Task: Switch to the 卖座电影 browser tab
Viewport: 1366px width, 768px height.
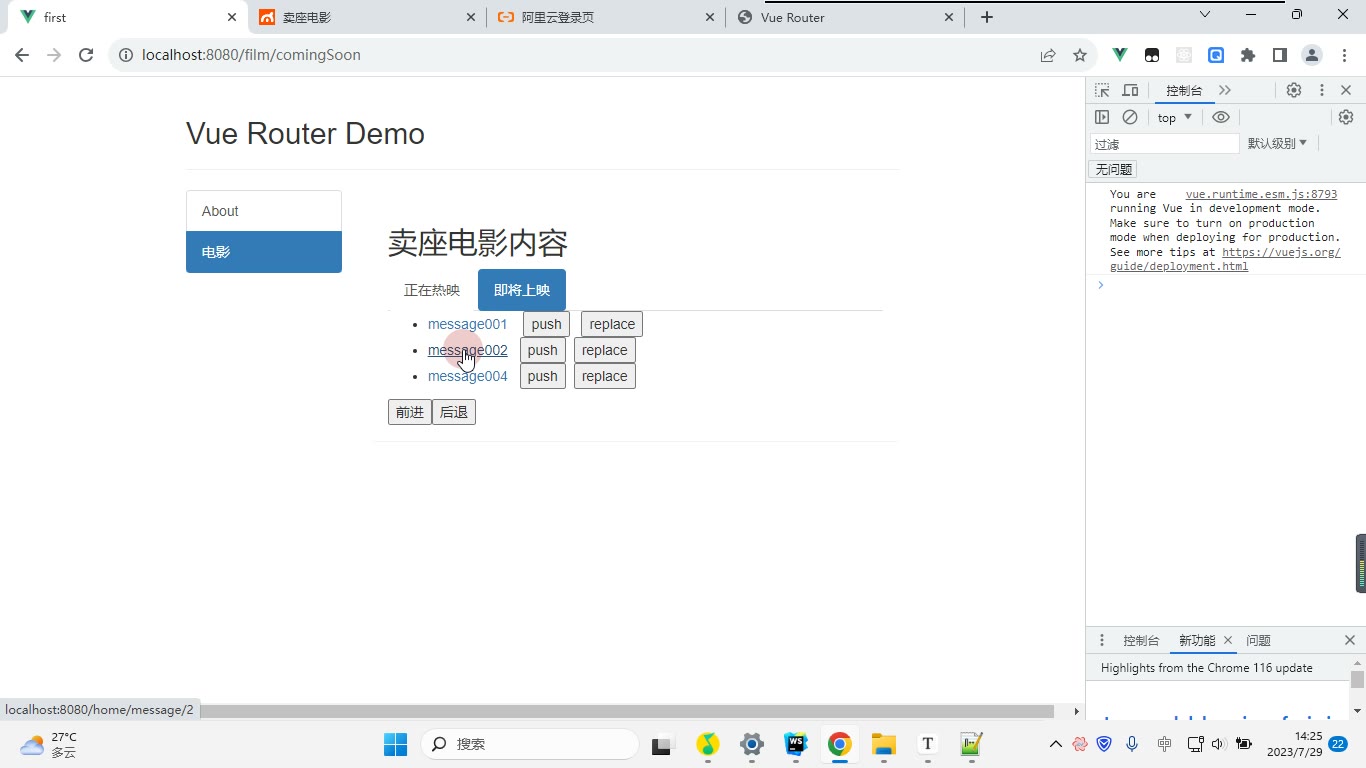Action: [369, 17]
